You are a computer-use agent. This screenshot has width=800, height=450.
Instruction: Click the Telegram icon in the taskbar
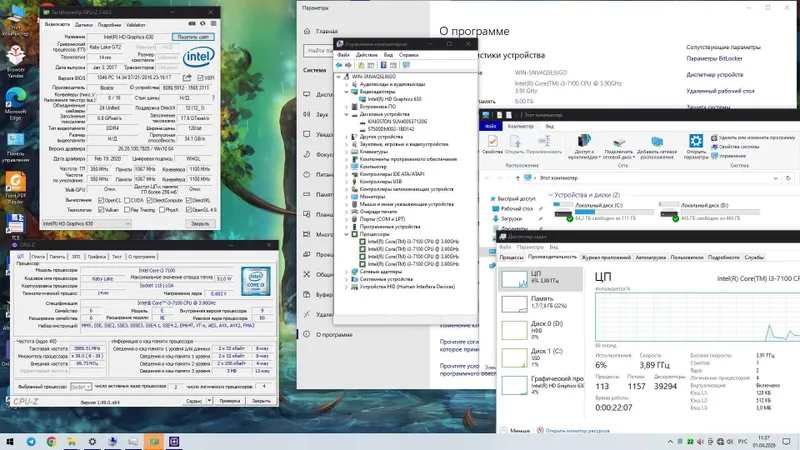[x=31, y=442]
